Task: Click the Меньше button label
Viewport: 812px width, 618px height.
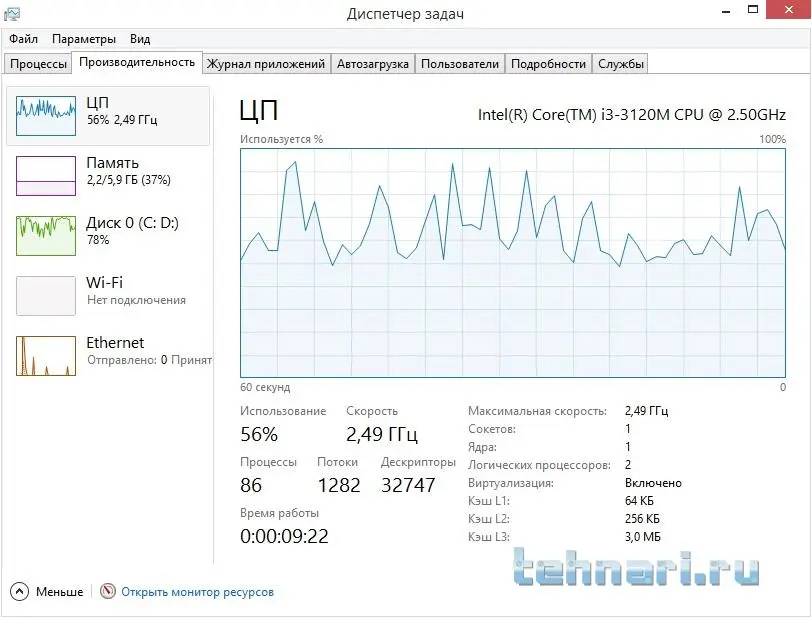Action: click(59, 592)
